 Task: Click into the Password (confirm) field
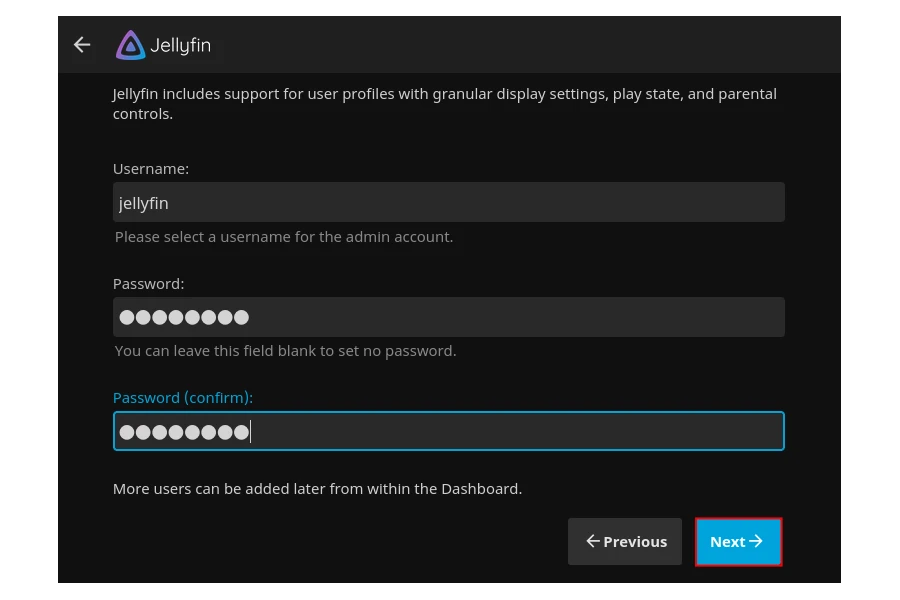448,431
